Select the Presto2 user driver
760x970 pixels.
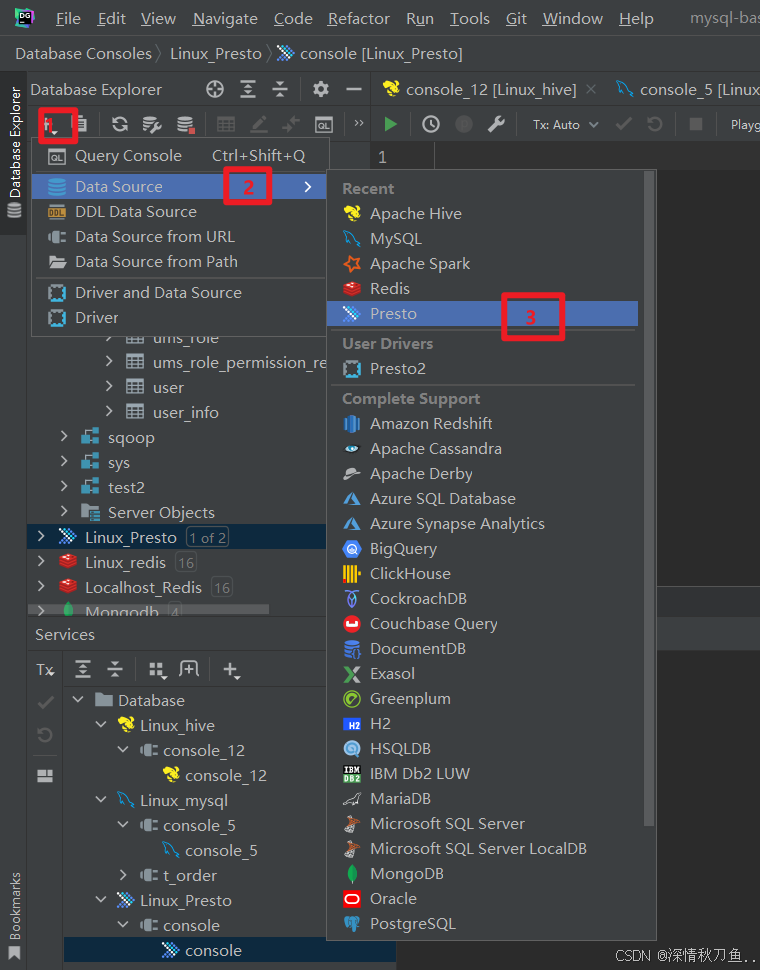482,369
